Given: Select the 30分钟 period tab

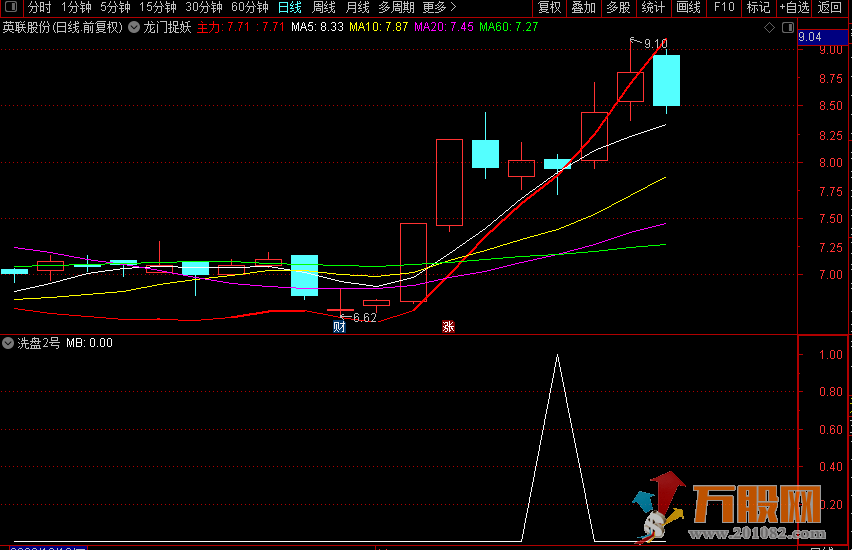Looking at the screenshot, I should tap(204, 7).
